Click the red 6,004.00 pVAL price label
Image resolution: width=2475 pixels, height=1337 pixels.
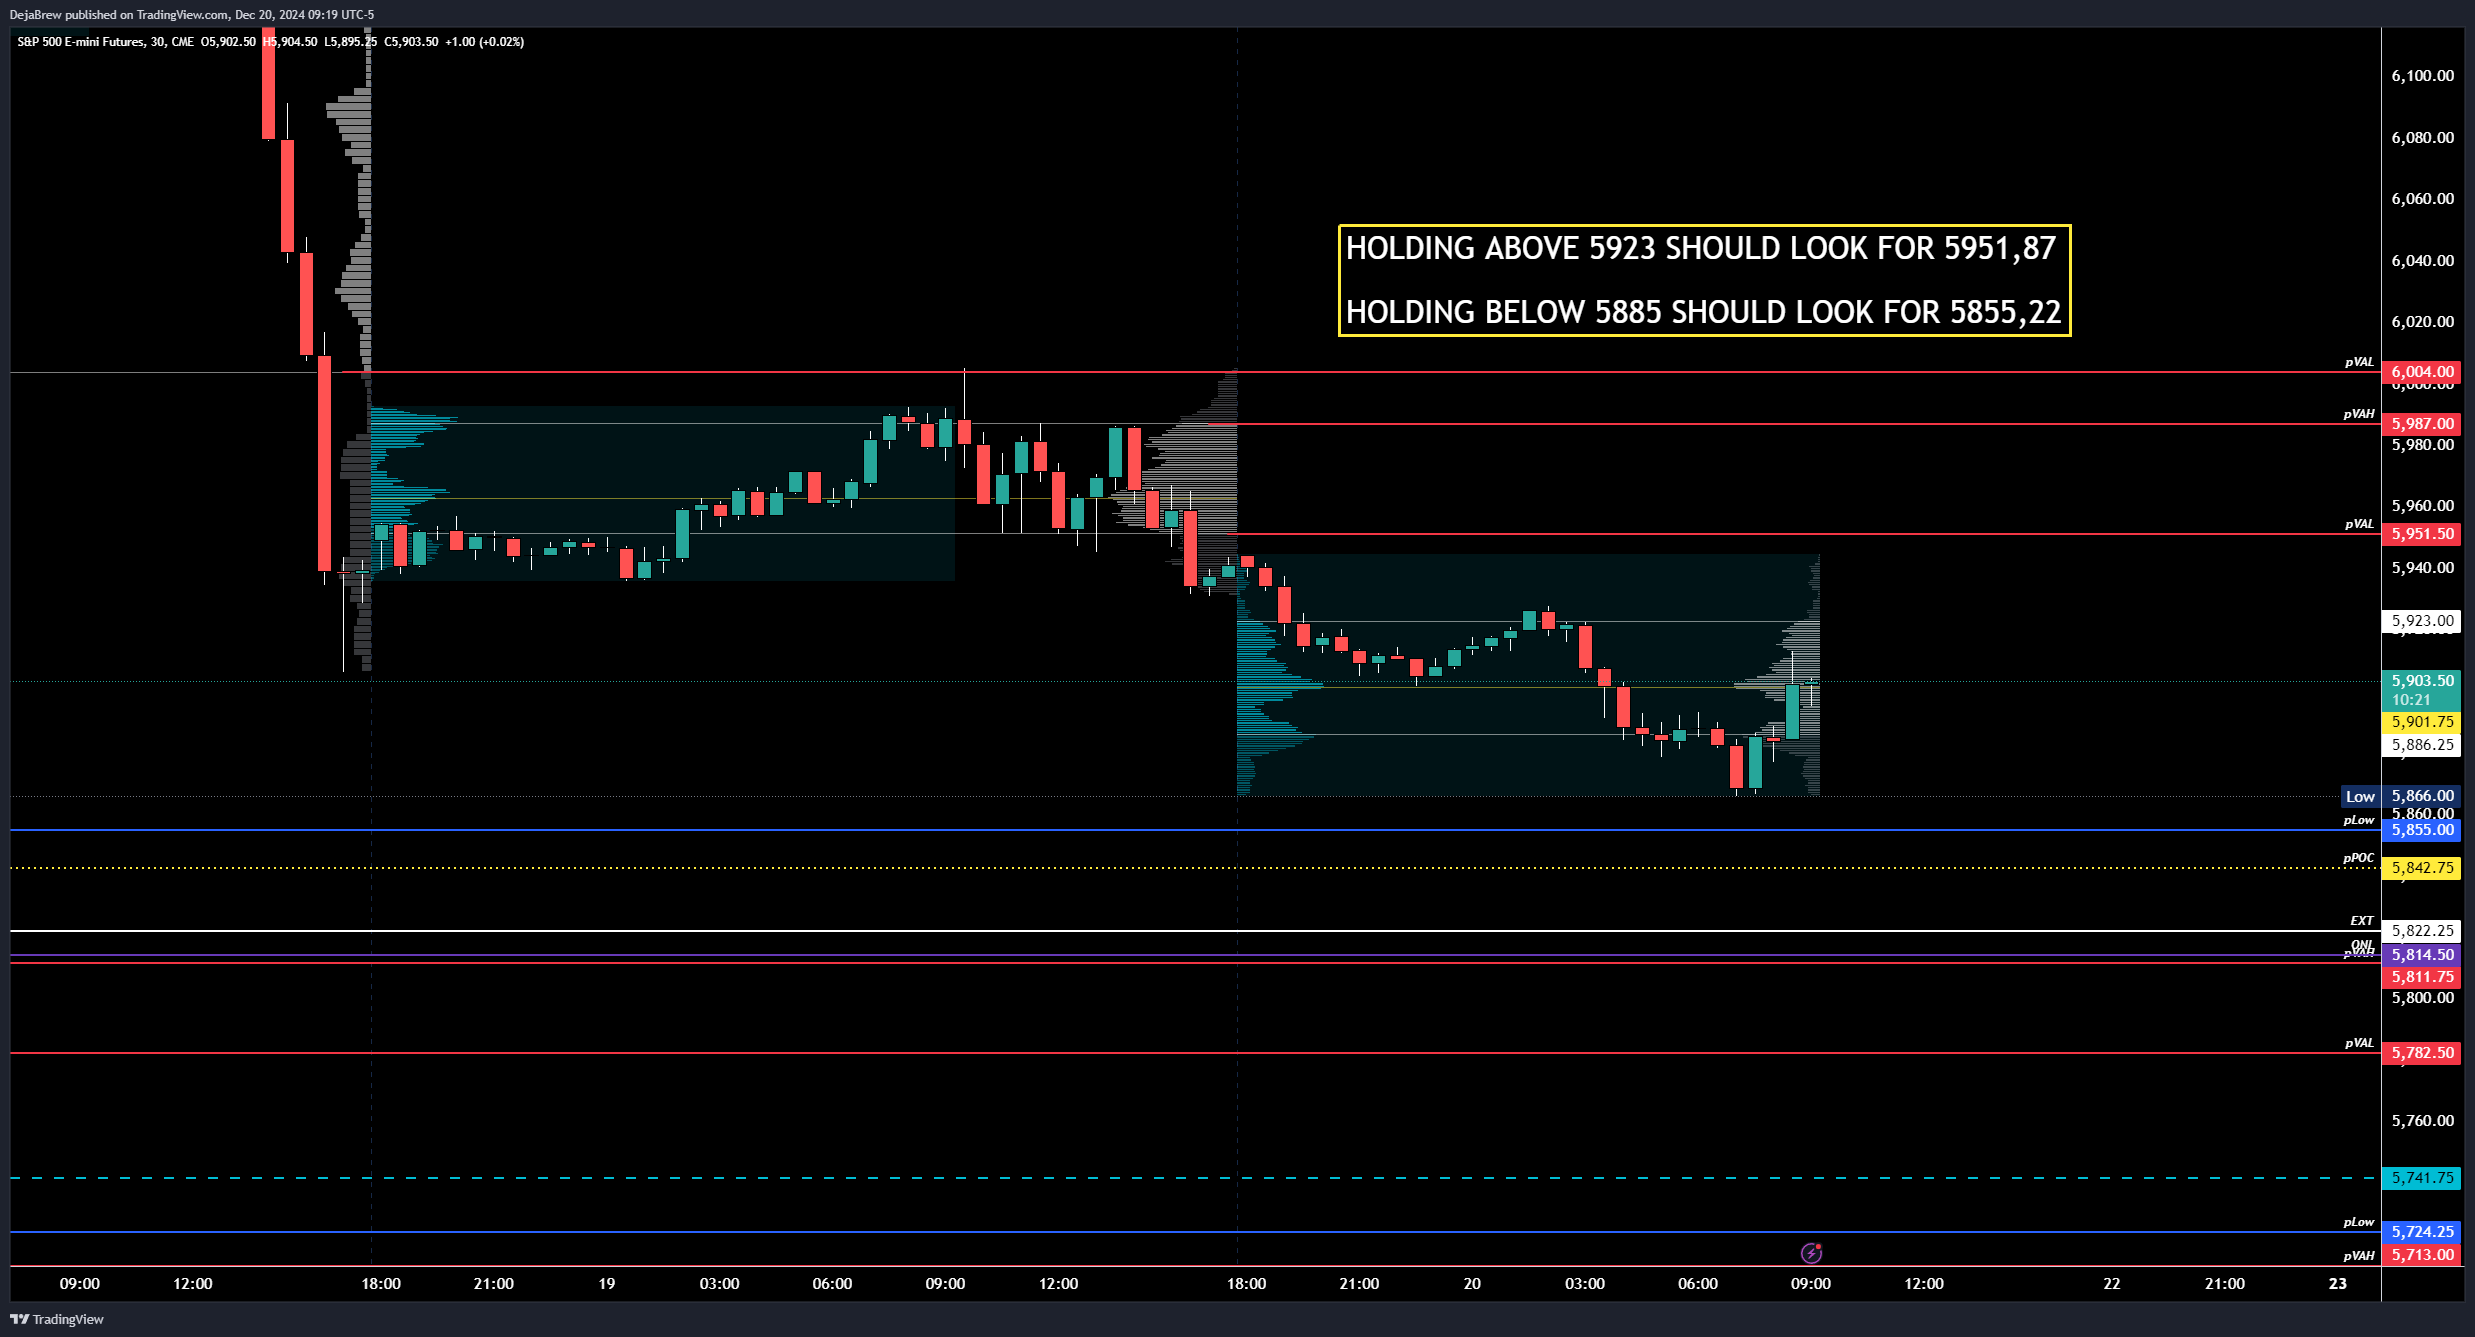[2421, 372]
